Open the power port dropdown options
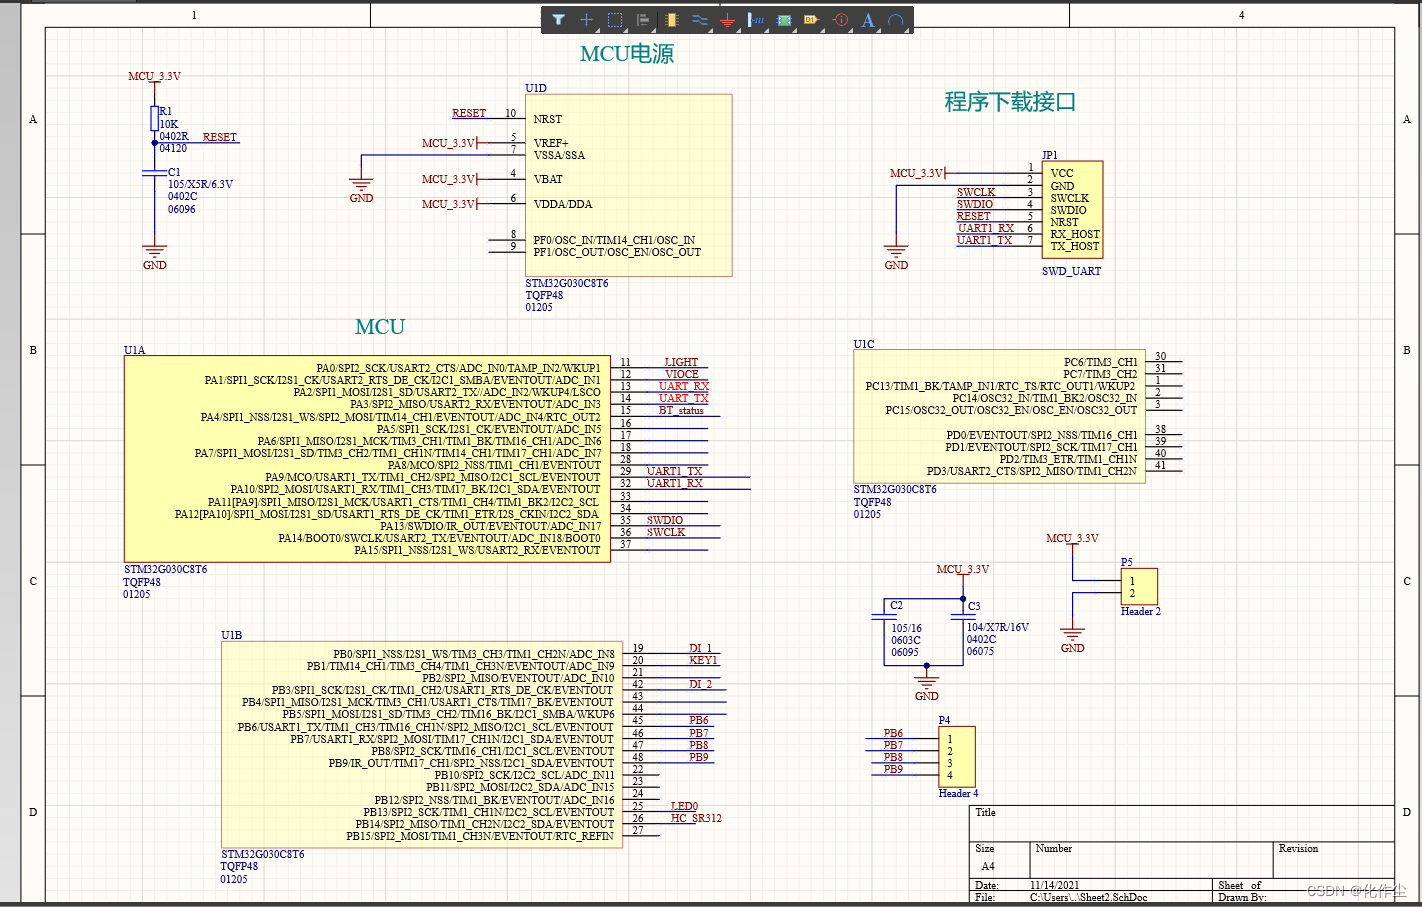1422x907 pixels. click(x=738, y=30)
